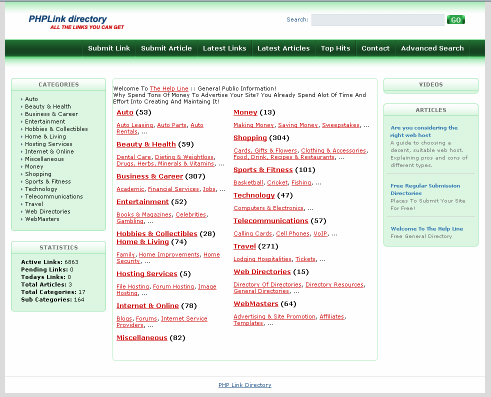Image resolution: width=491 pixels, height=397 pixels.
Task: Go to Latest Links menu item
Action: 224,48
